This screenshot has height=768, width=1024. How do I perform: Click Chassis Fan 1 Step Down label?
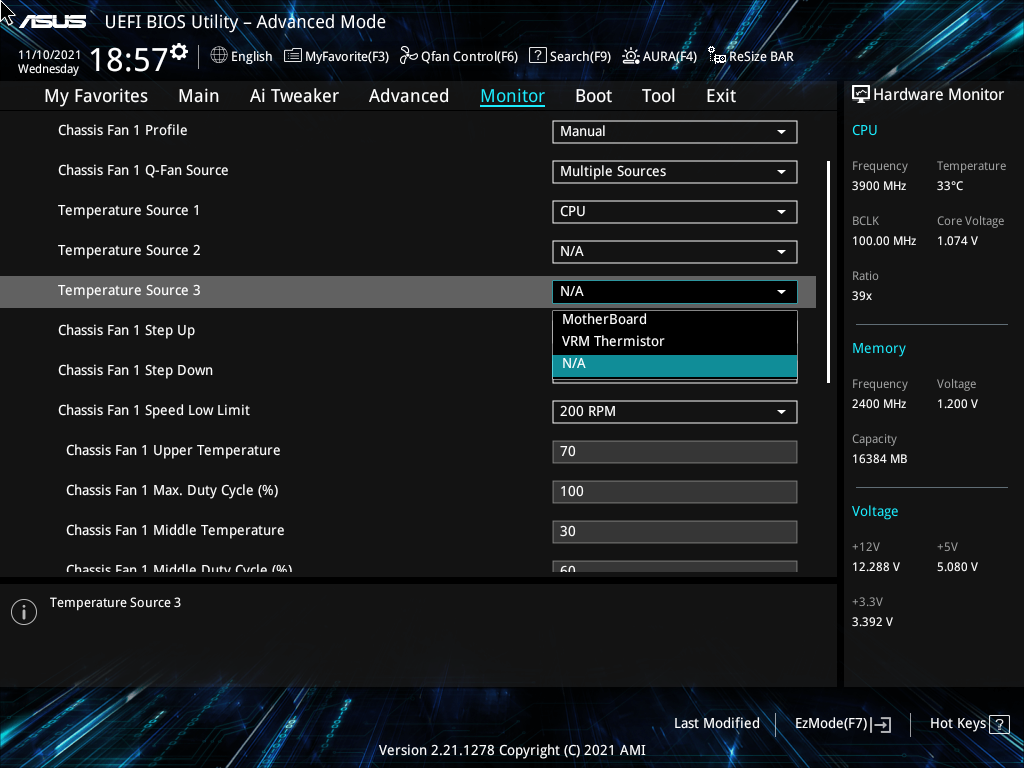[x=135, y=370]
